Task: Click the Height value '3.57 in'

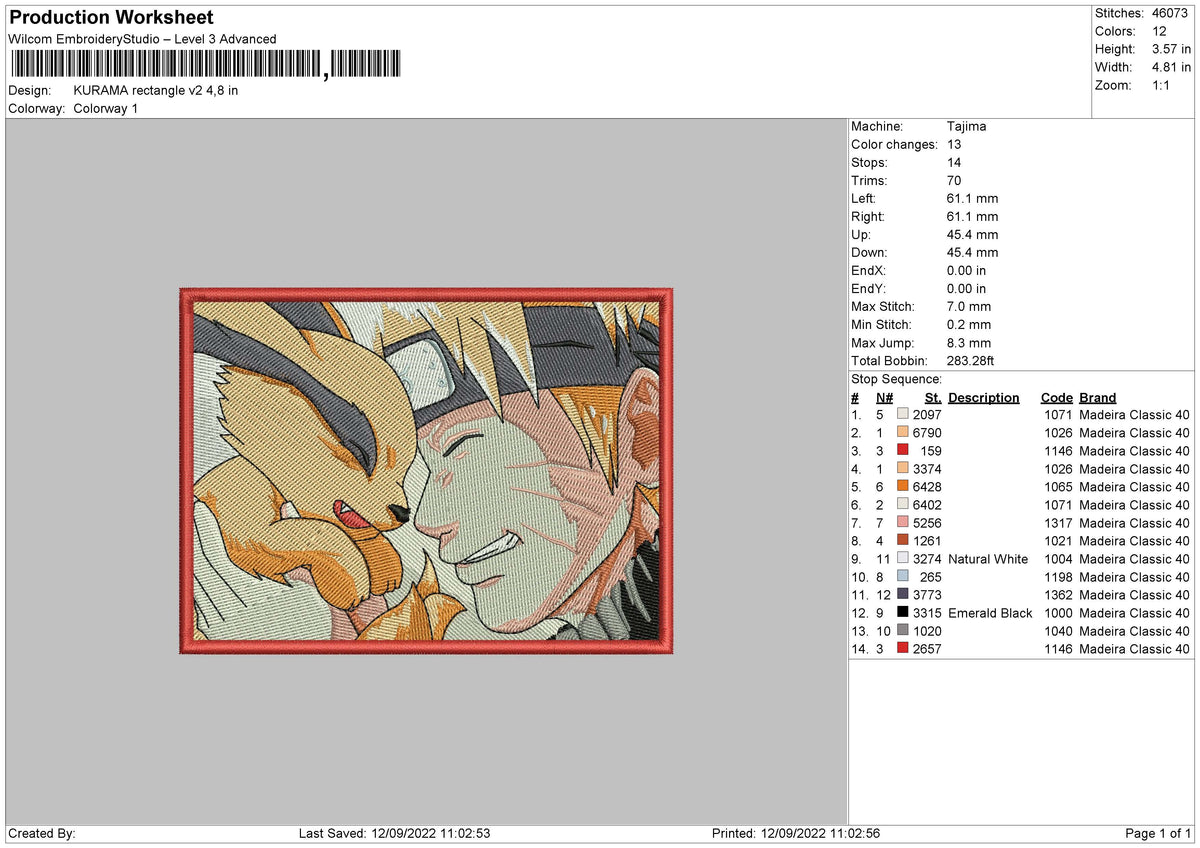Action: [x=1172, y=49]
